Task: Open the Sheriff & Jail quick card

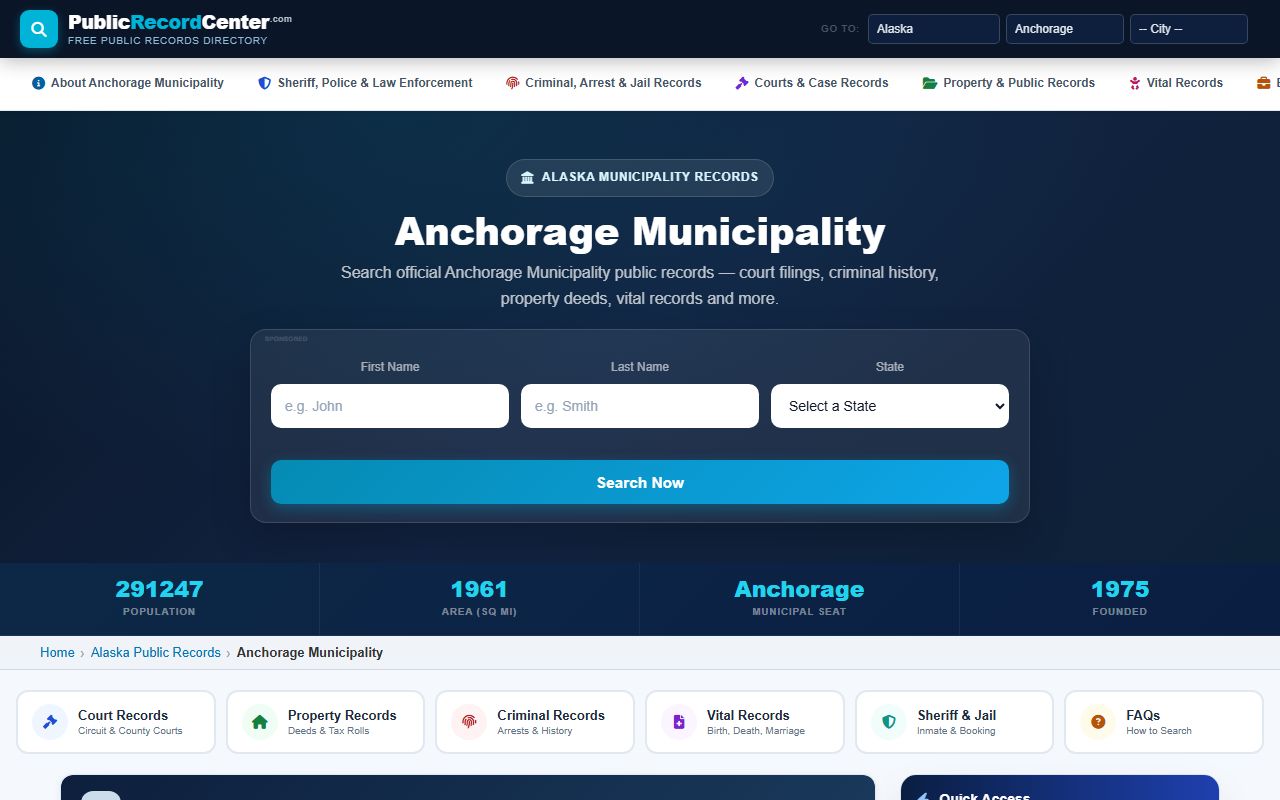Action: [x=954, y=722]
